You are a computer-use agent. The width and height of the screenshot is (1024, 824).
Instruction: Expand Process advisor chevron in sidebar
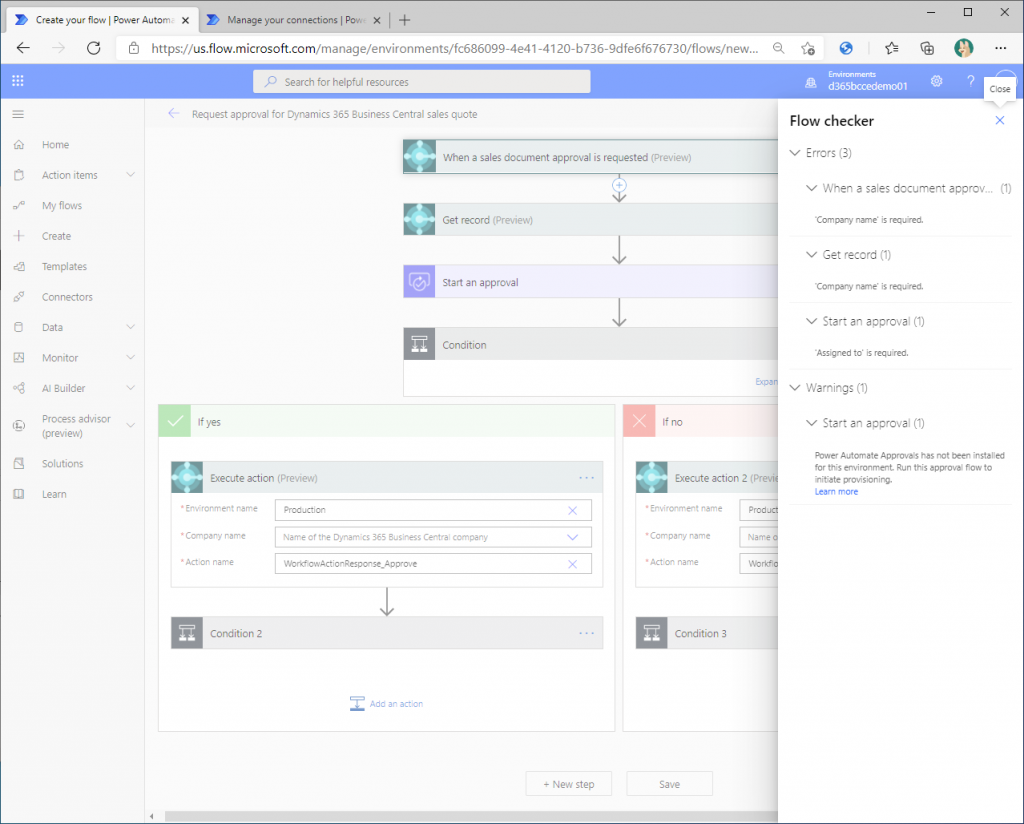pos(131,425)
